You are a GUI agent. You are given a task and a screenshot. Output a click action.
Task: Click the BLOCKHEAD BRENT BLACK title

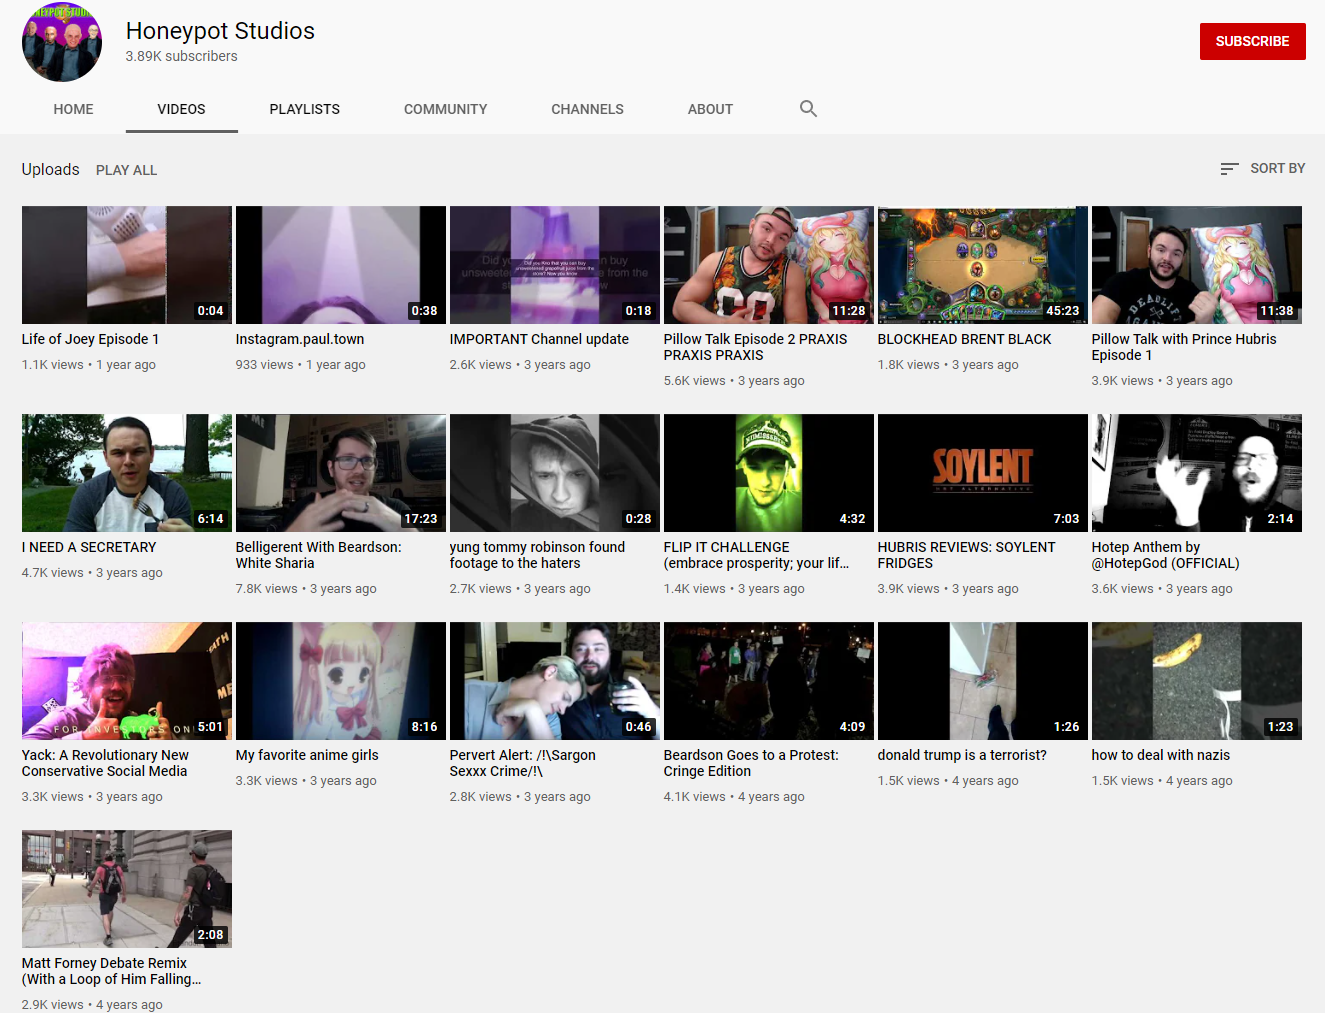(964, 339)
